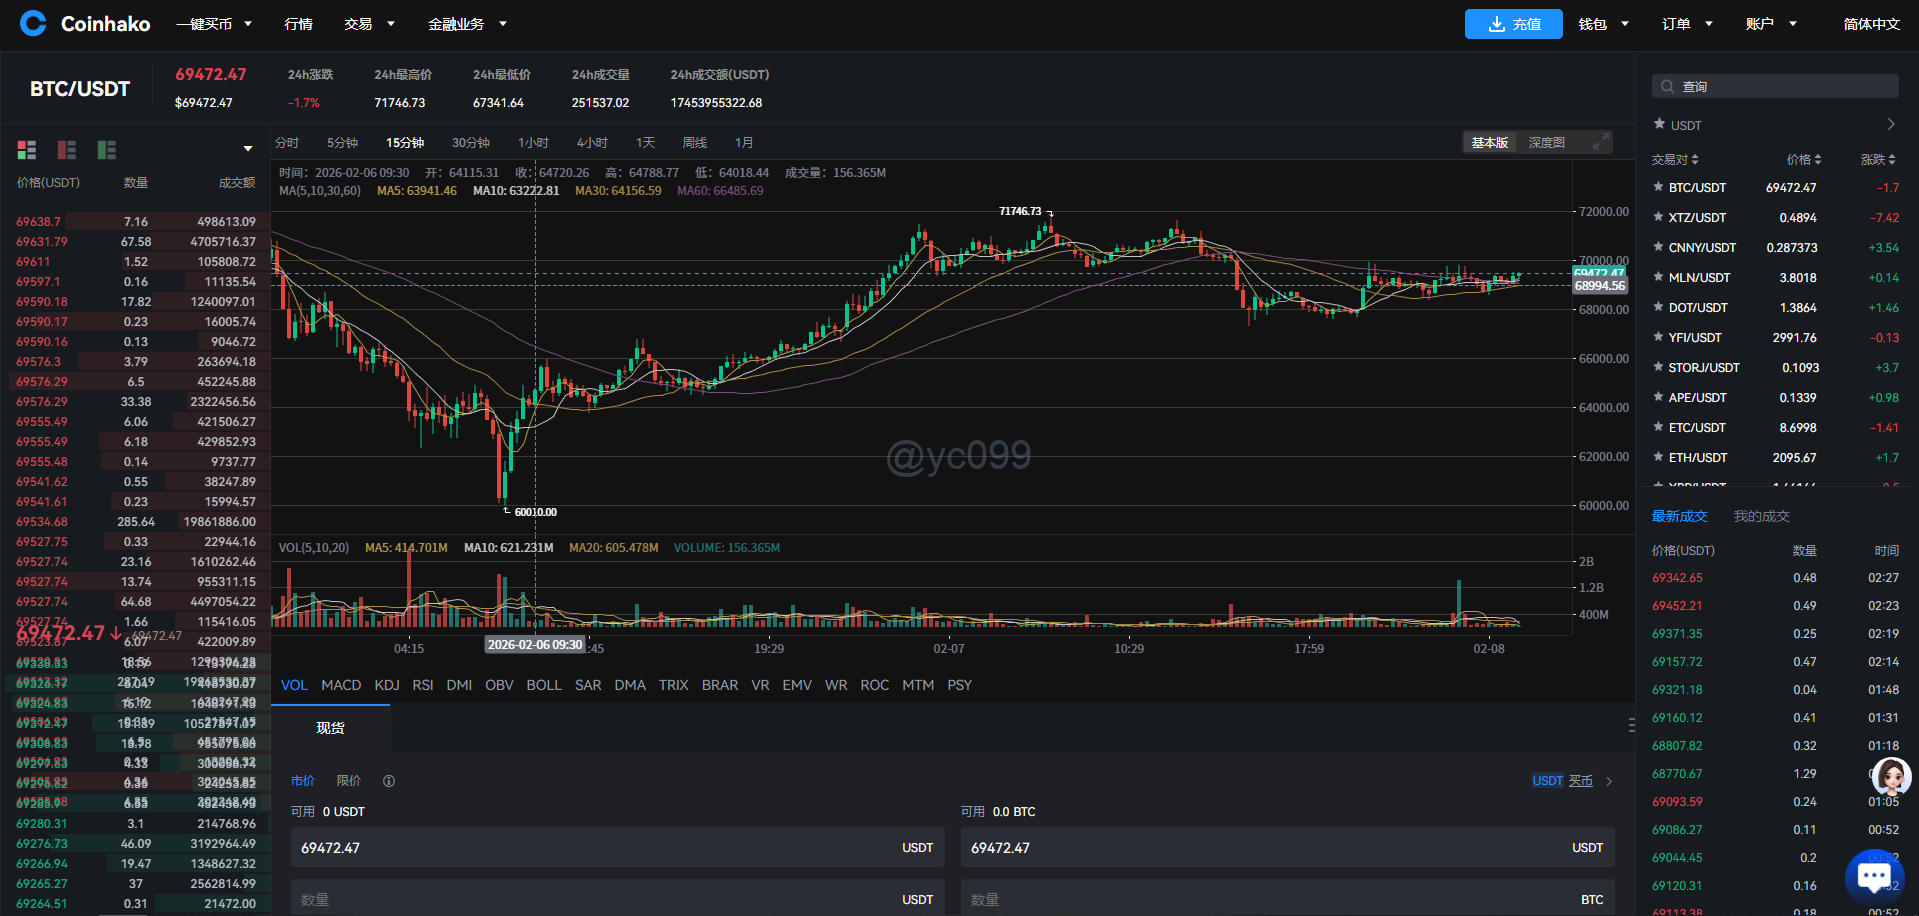The image size is (1919, 916).
Task: Show buy-only order book view
Action: tap(107, 150)
